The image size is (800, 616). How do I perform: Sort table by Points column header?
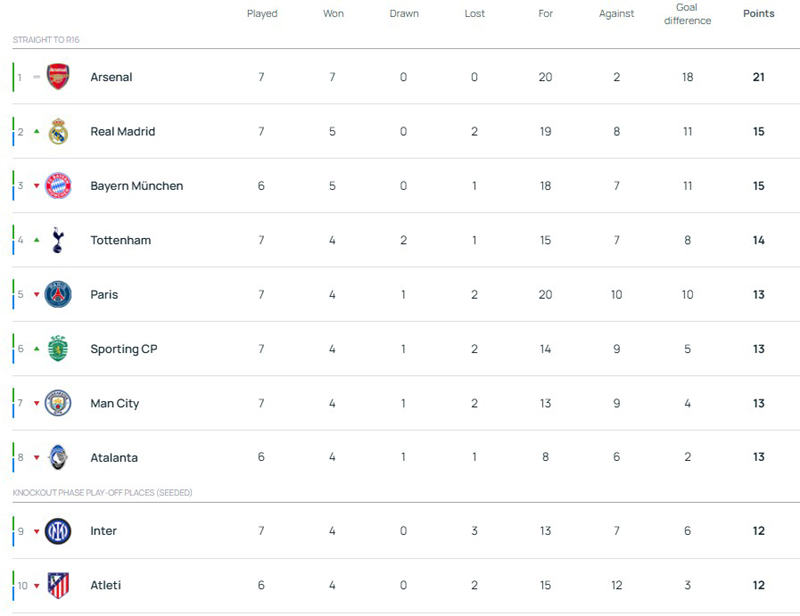[x=758, y=14]
